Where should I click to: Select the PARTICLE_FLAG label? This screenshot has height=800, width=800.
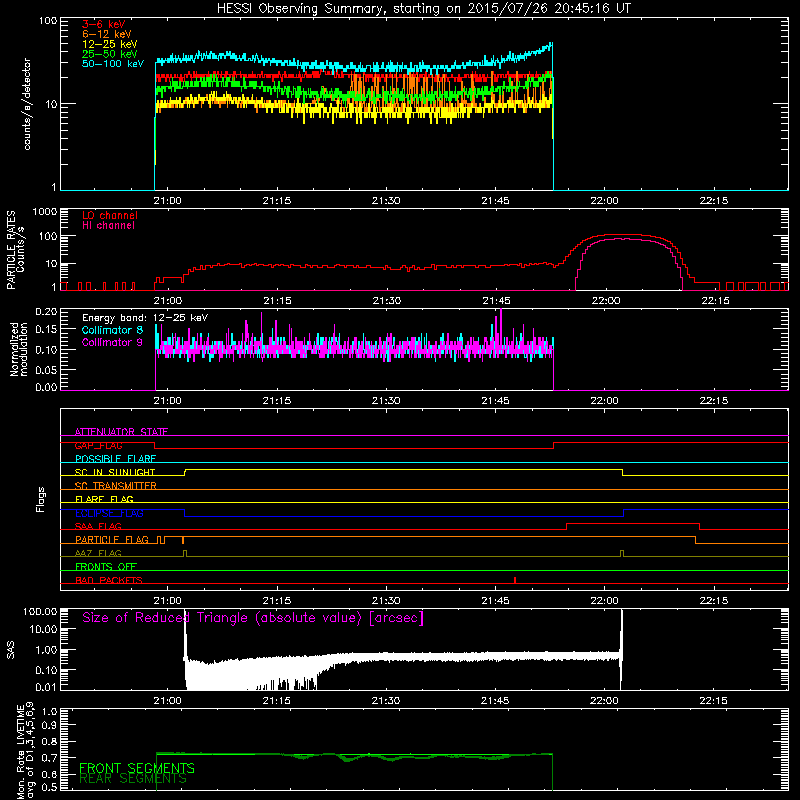click(112, 540)
